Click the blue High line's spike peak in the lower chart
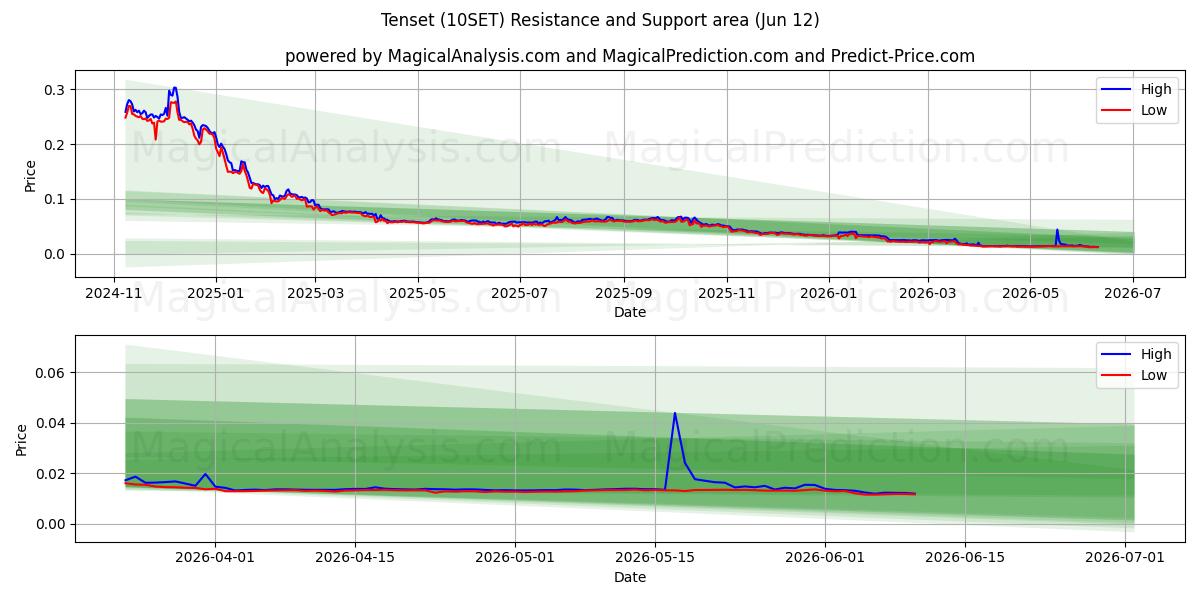This screenshot has width=1200, height=600. pos(675,413)
